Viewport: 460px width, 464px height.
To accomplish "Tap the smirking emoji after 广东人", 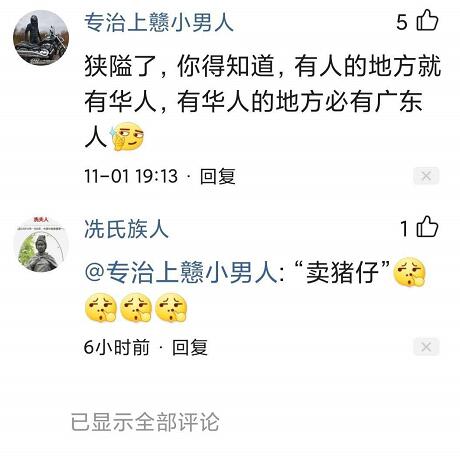I will coord(127,137).
